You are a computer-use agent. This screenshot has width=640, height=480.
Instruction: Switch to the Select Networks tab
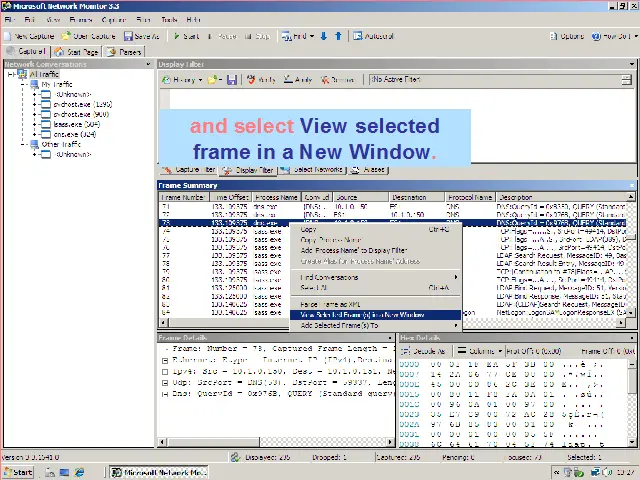tap(312, 170)
